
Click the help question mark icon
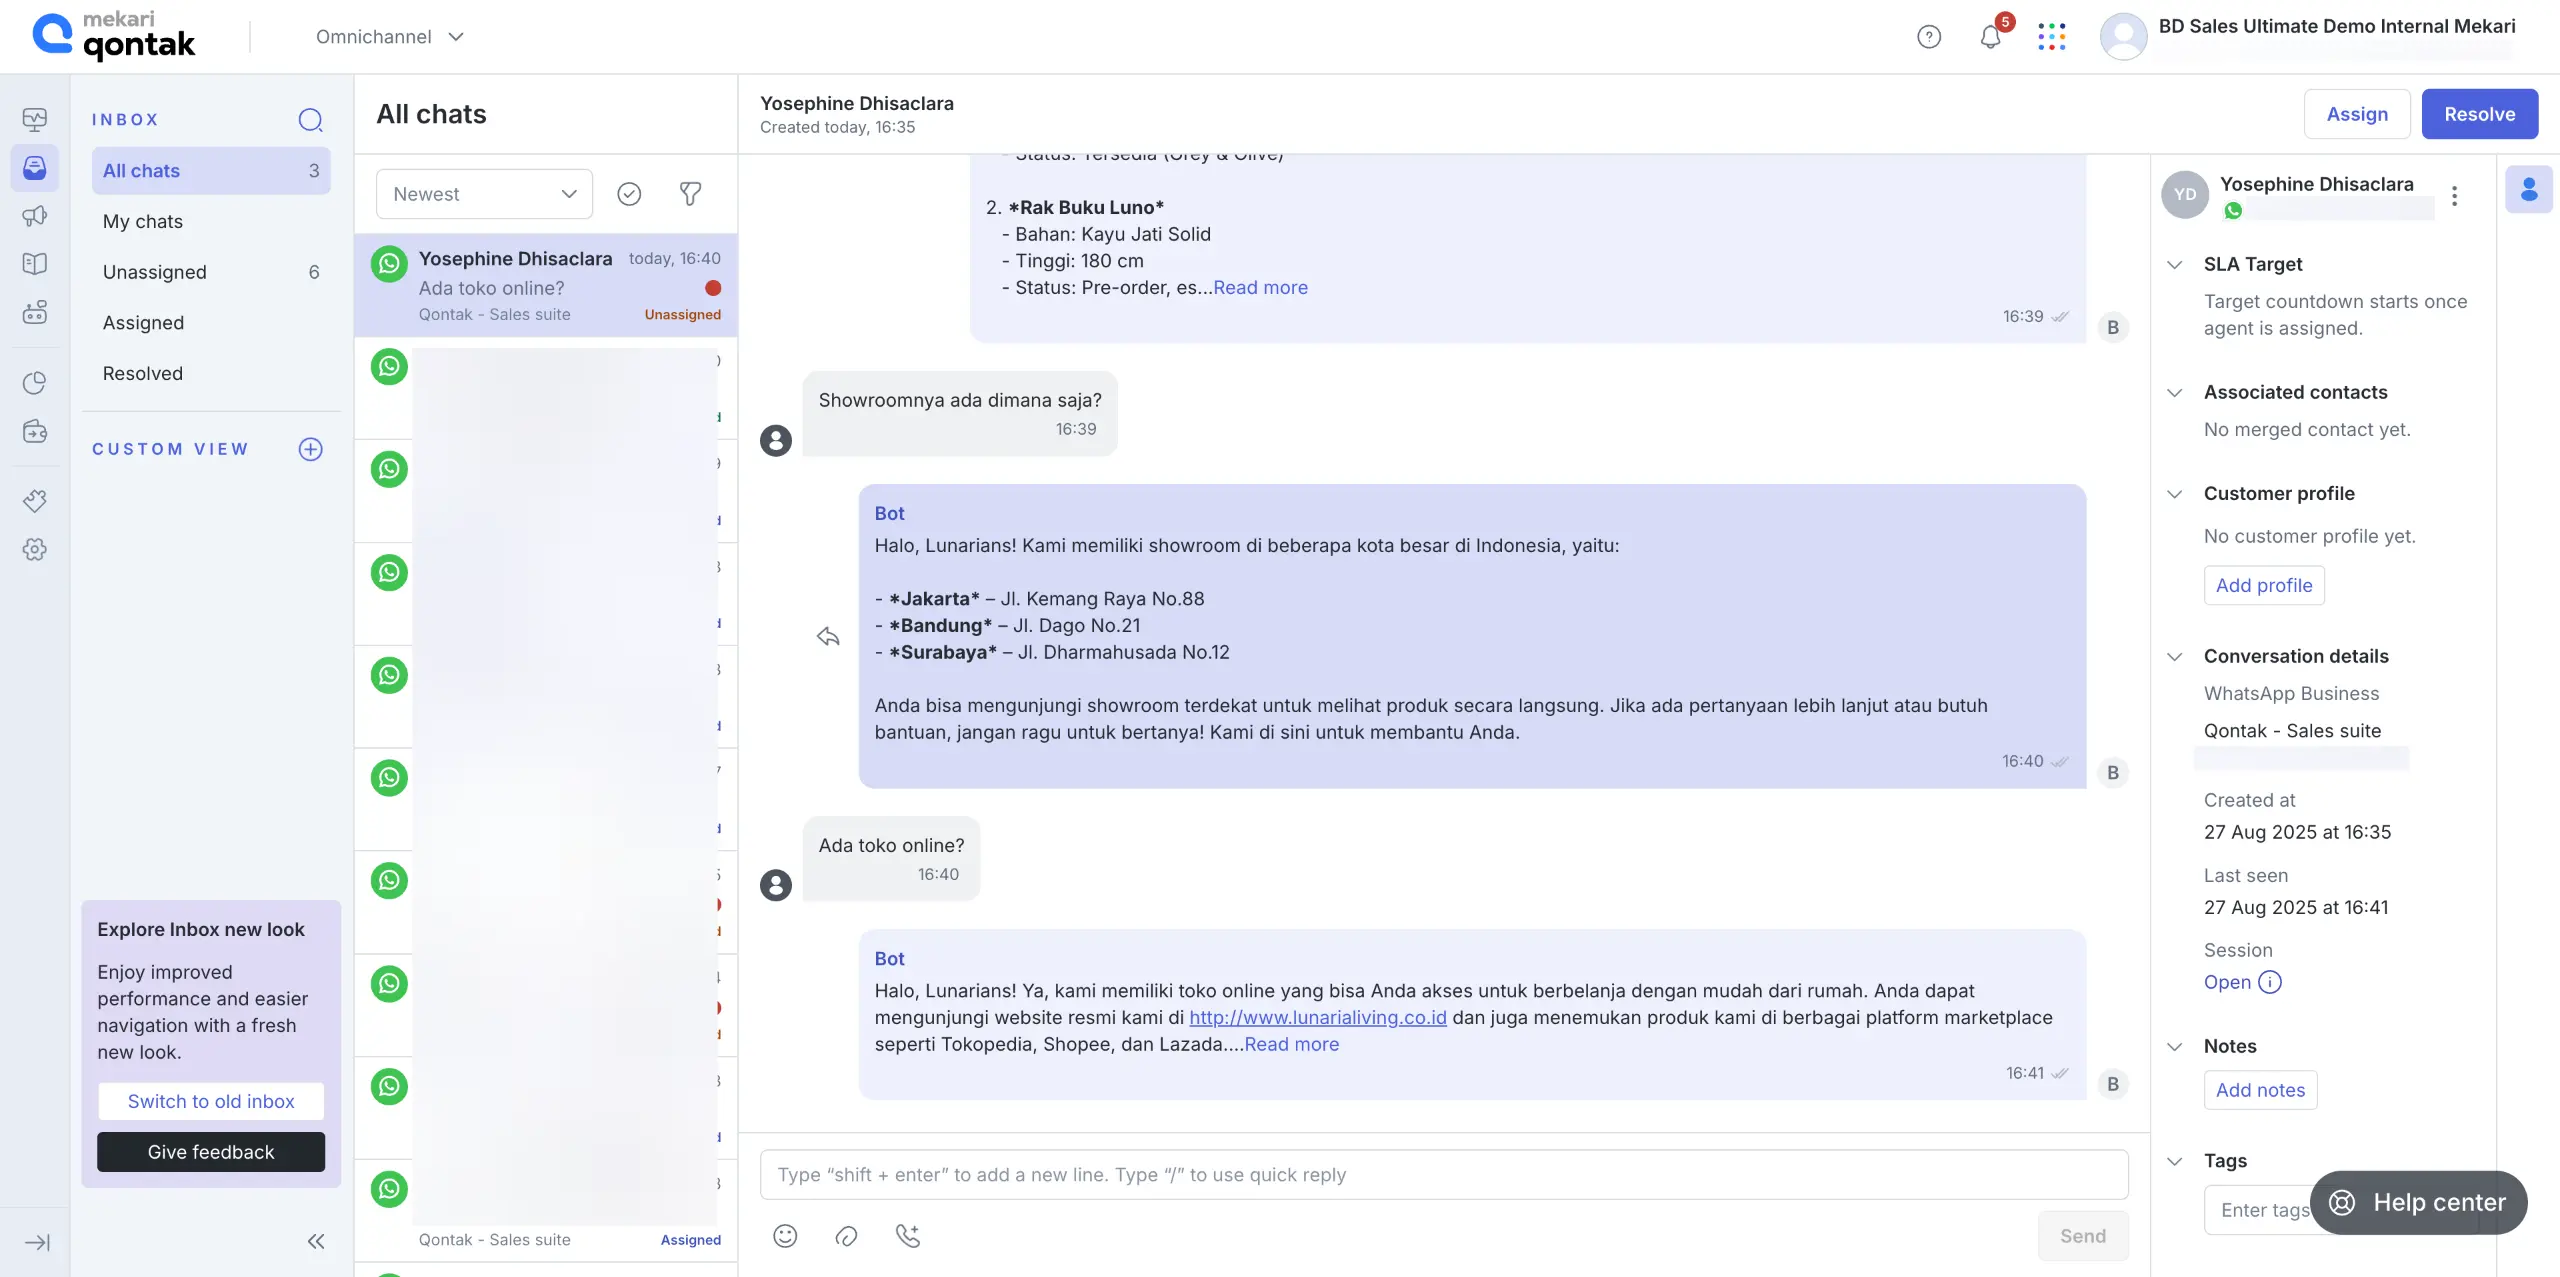click(1929, 37)
